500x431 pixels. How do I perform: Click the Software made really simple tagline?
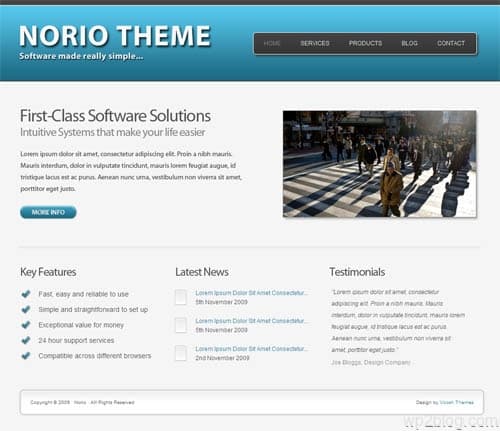(81, 56)
